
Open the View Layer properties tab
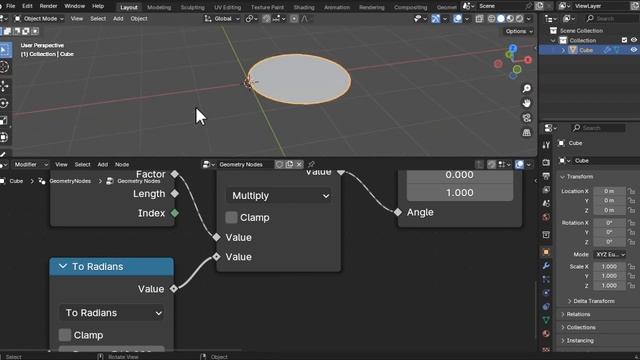[546, 190]
